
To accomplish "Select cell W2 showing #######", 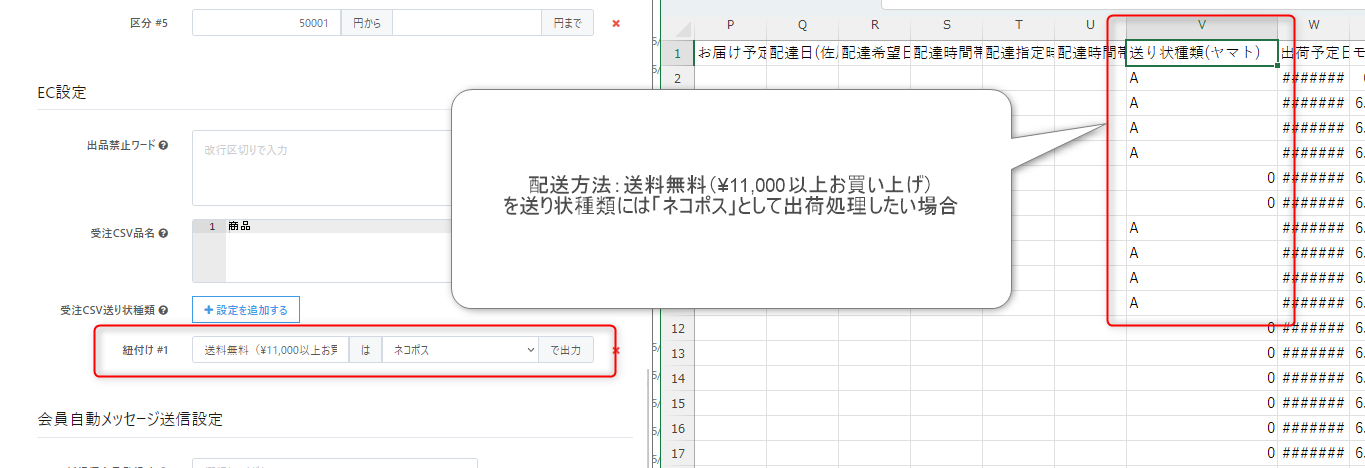I will point(1314,78).
